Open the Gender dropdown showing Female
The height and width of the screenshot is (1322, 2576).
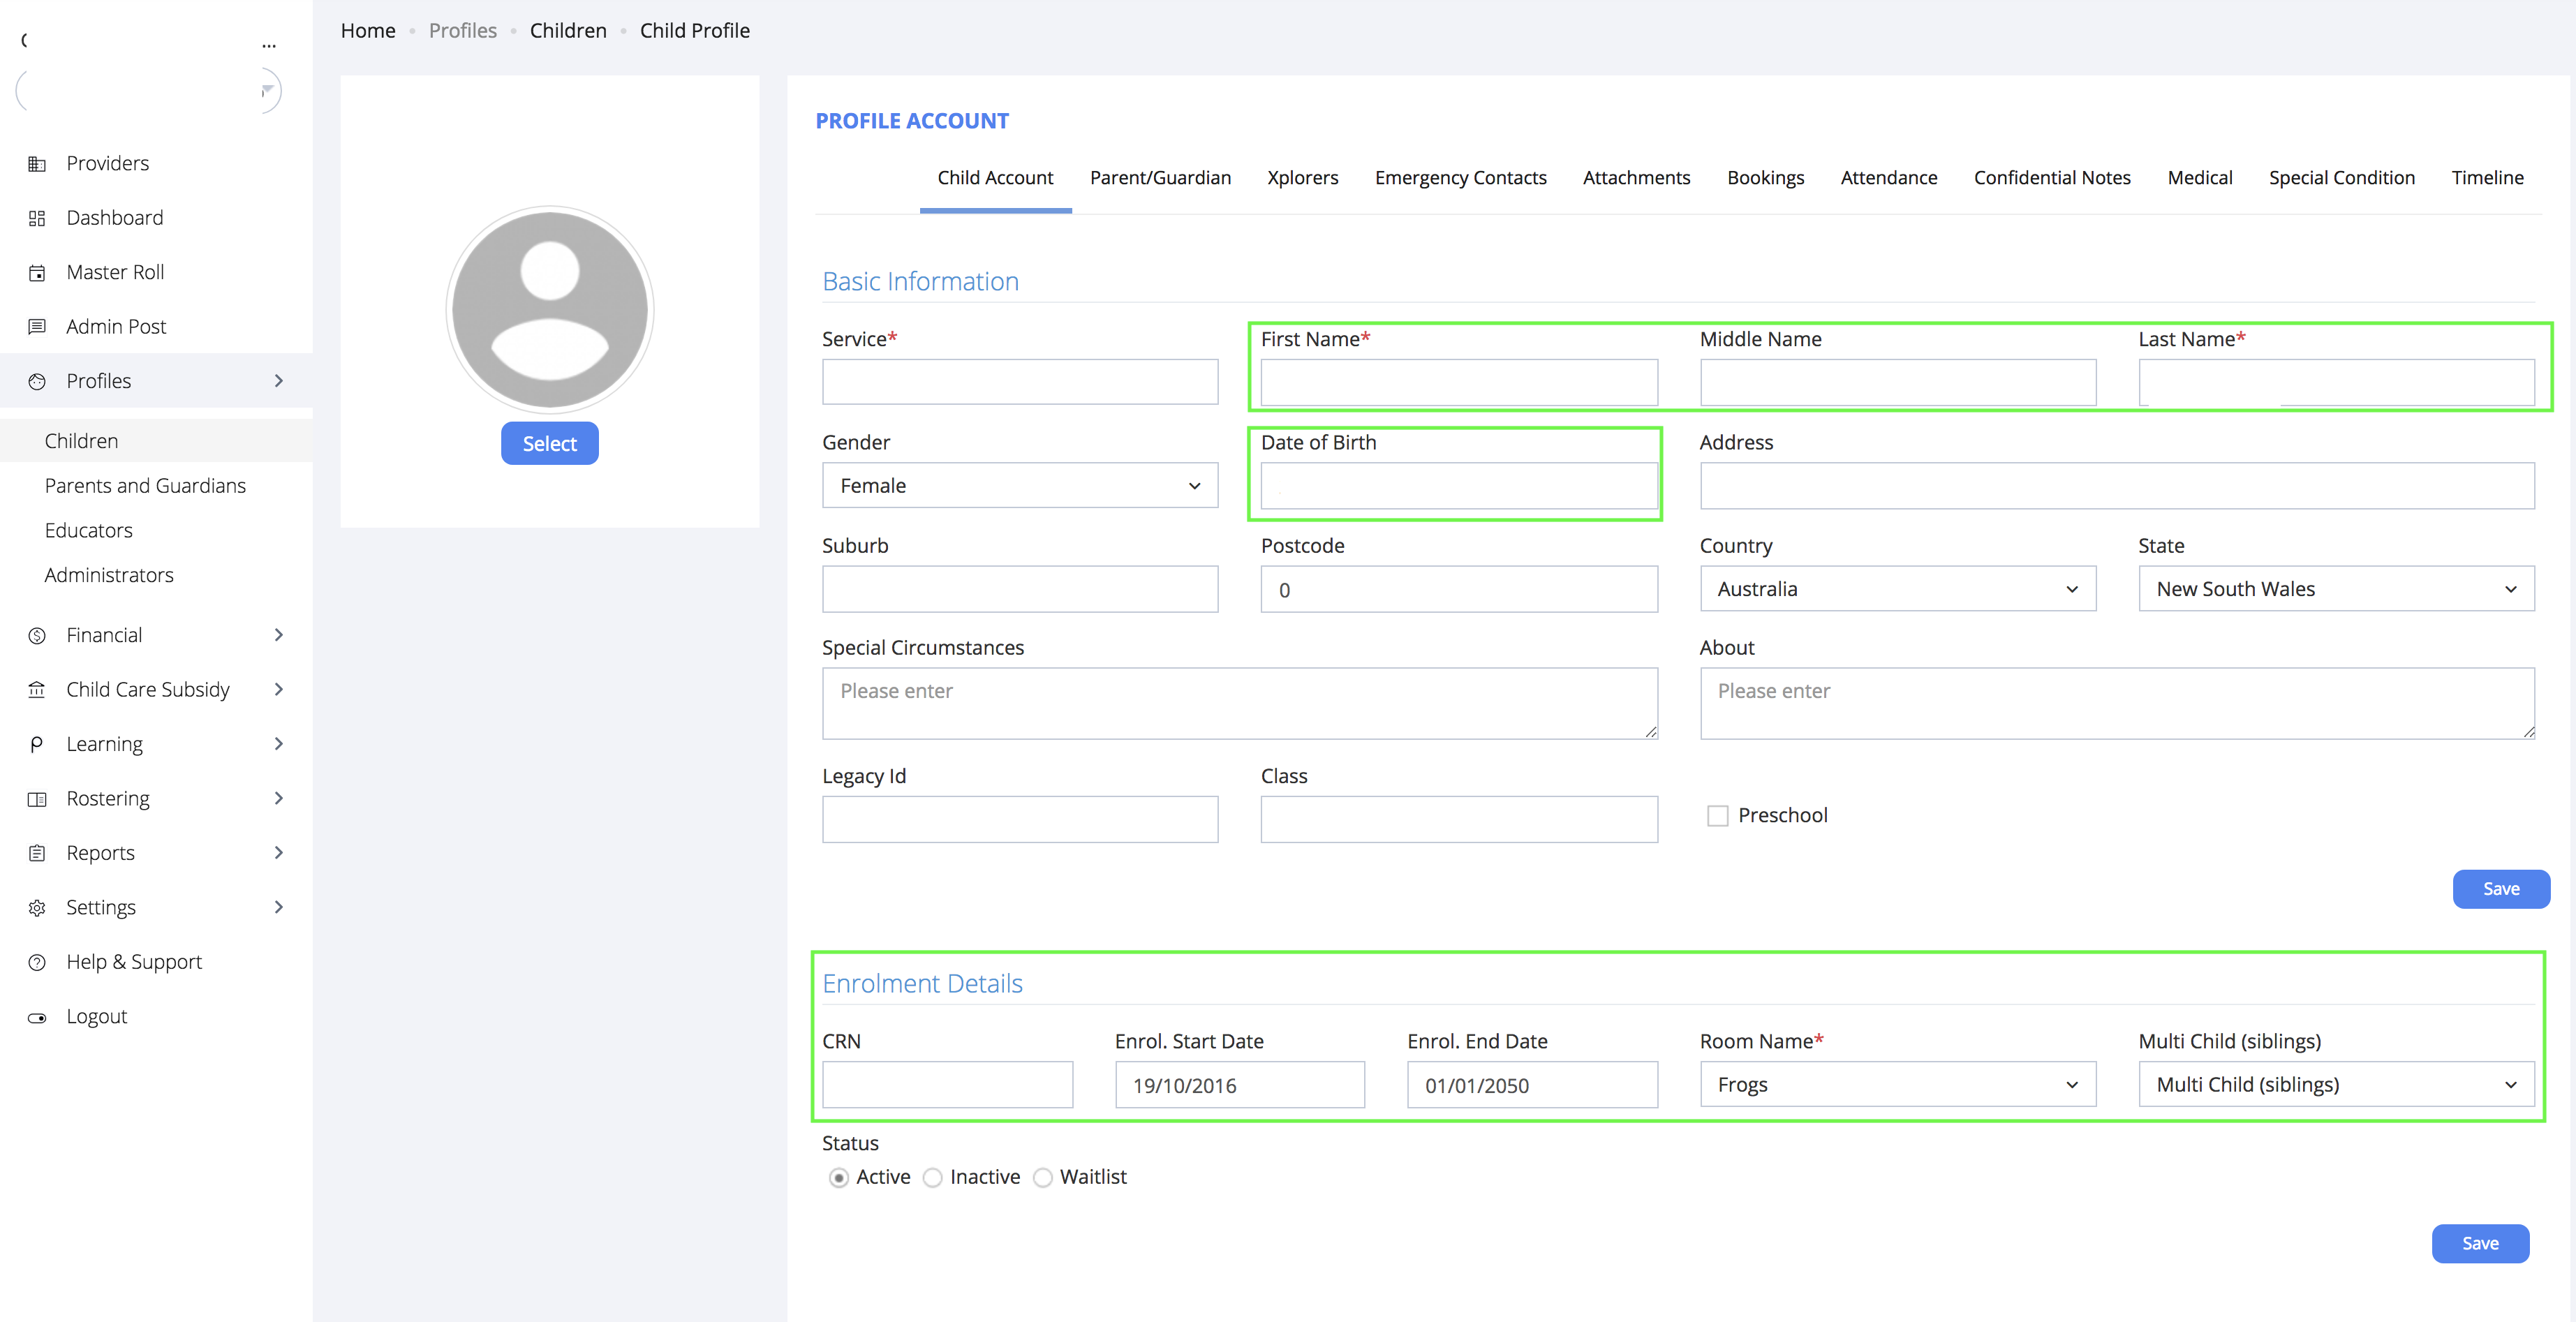tap(1020, 485)
